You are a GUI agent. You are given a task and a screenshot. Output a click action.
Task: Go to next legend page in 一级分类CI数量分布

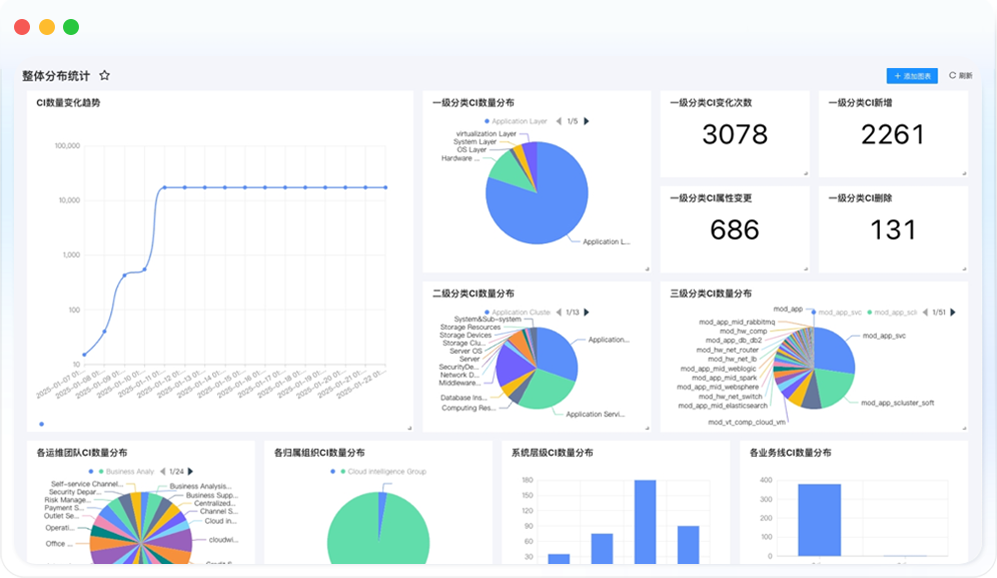(587, 121)
